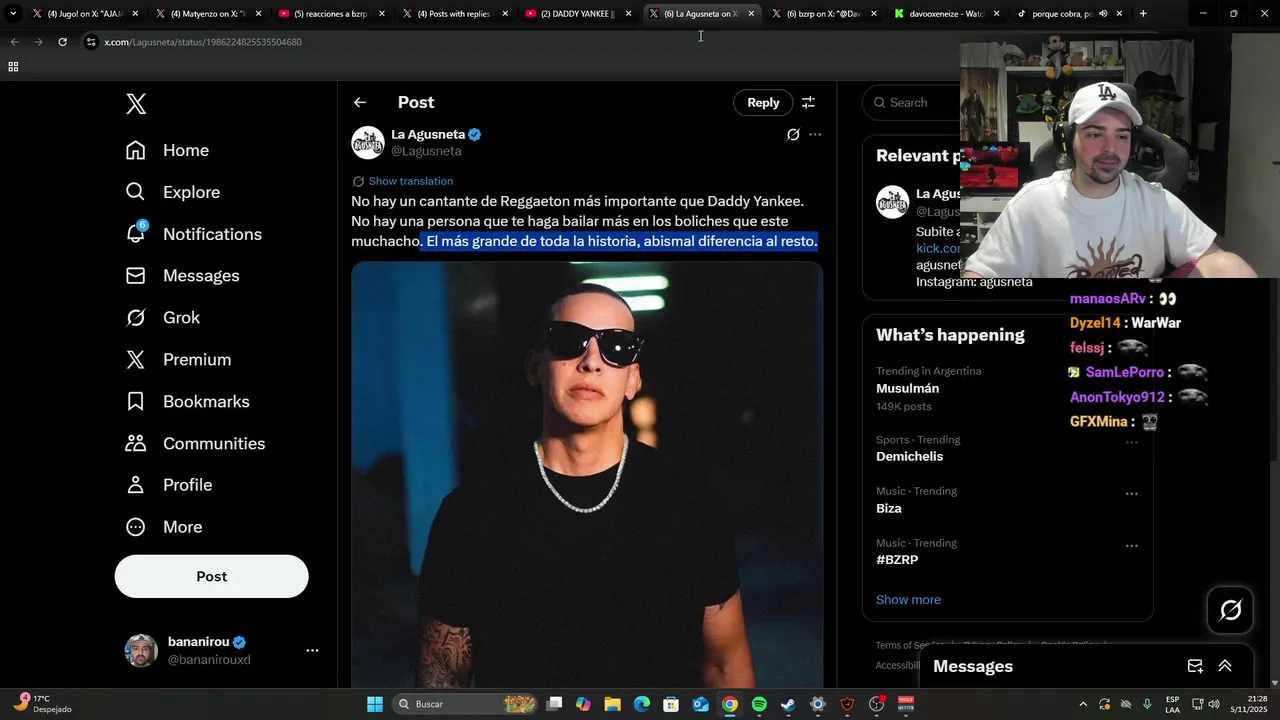
Task: Open Microsoft Edge from the taskbar
Action: (642, 704)
